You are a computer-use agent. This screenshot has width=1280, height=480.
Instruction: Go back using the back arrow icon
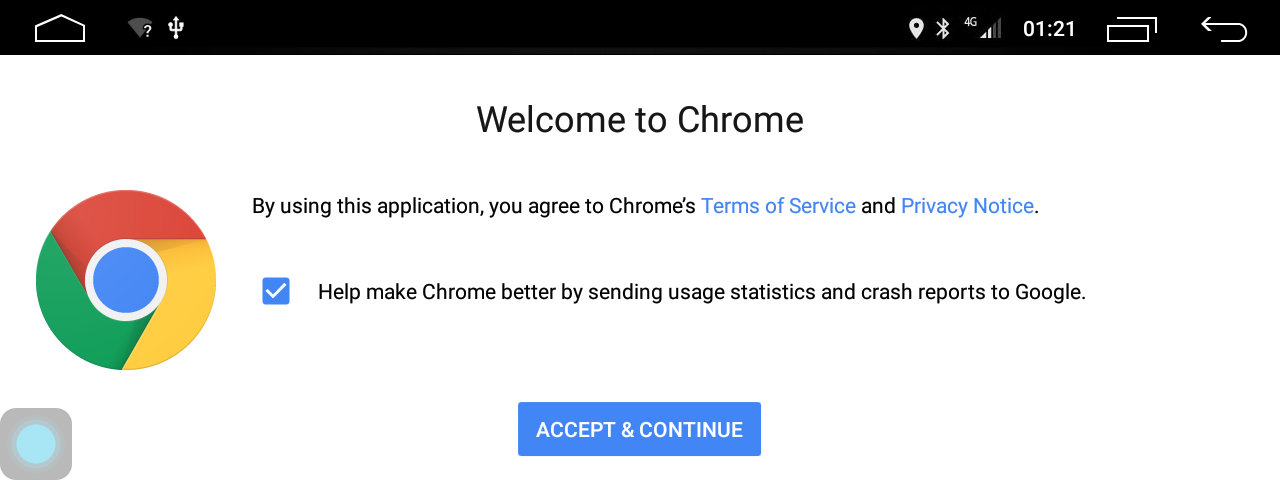click(1224, 29)
